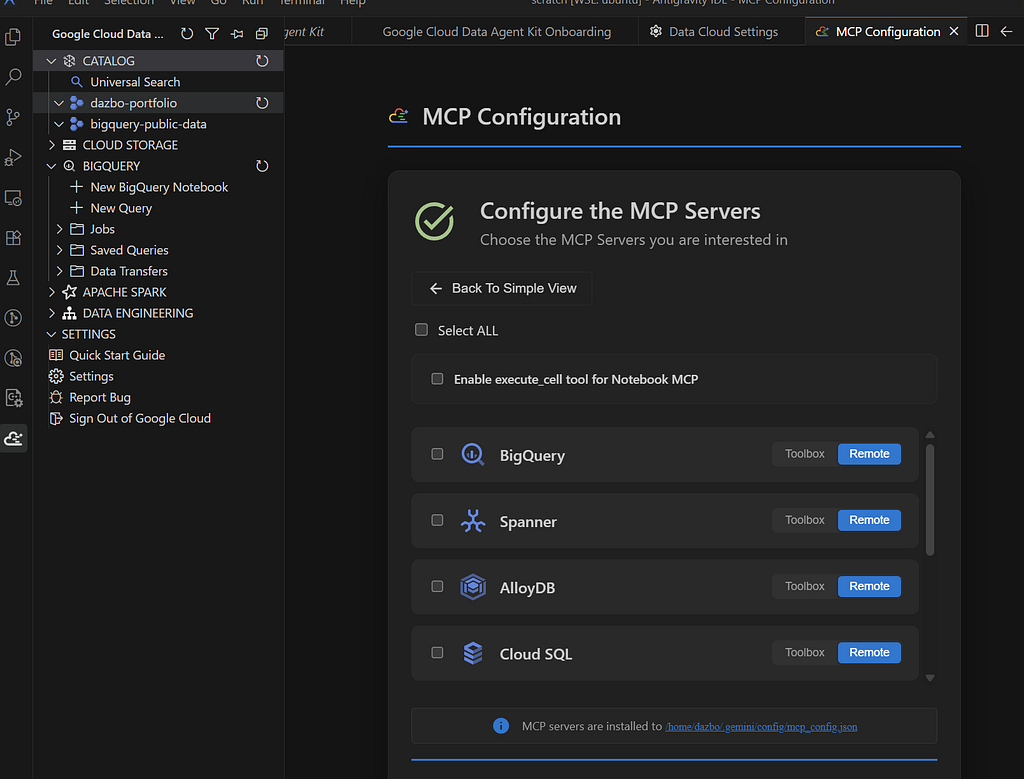Open the Search view in activity bar
1024x779 pixels.
[x=13, y=77]
